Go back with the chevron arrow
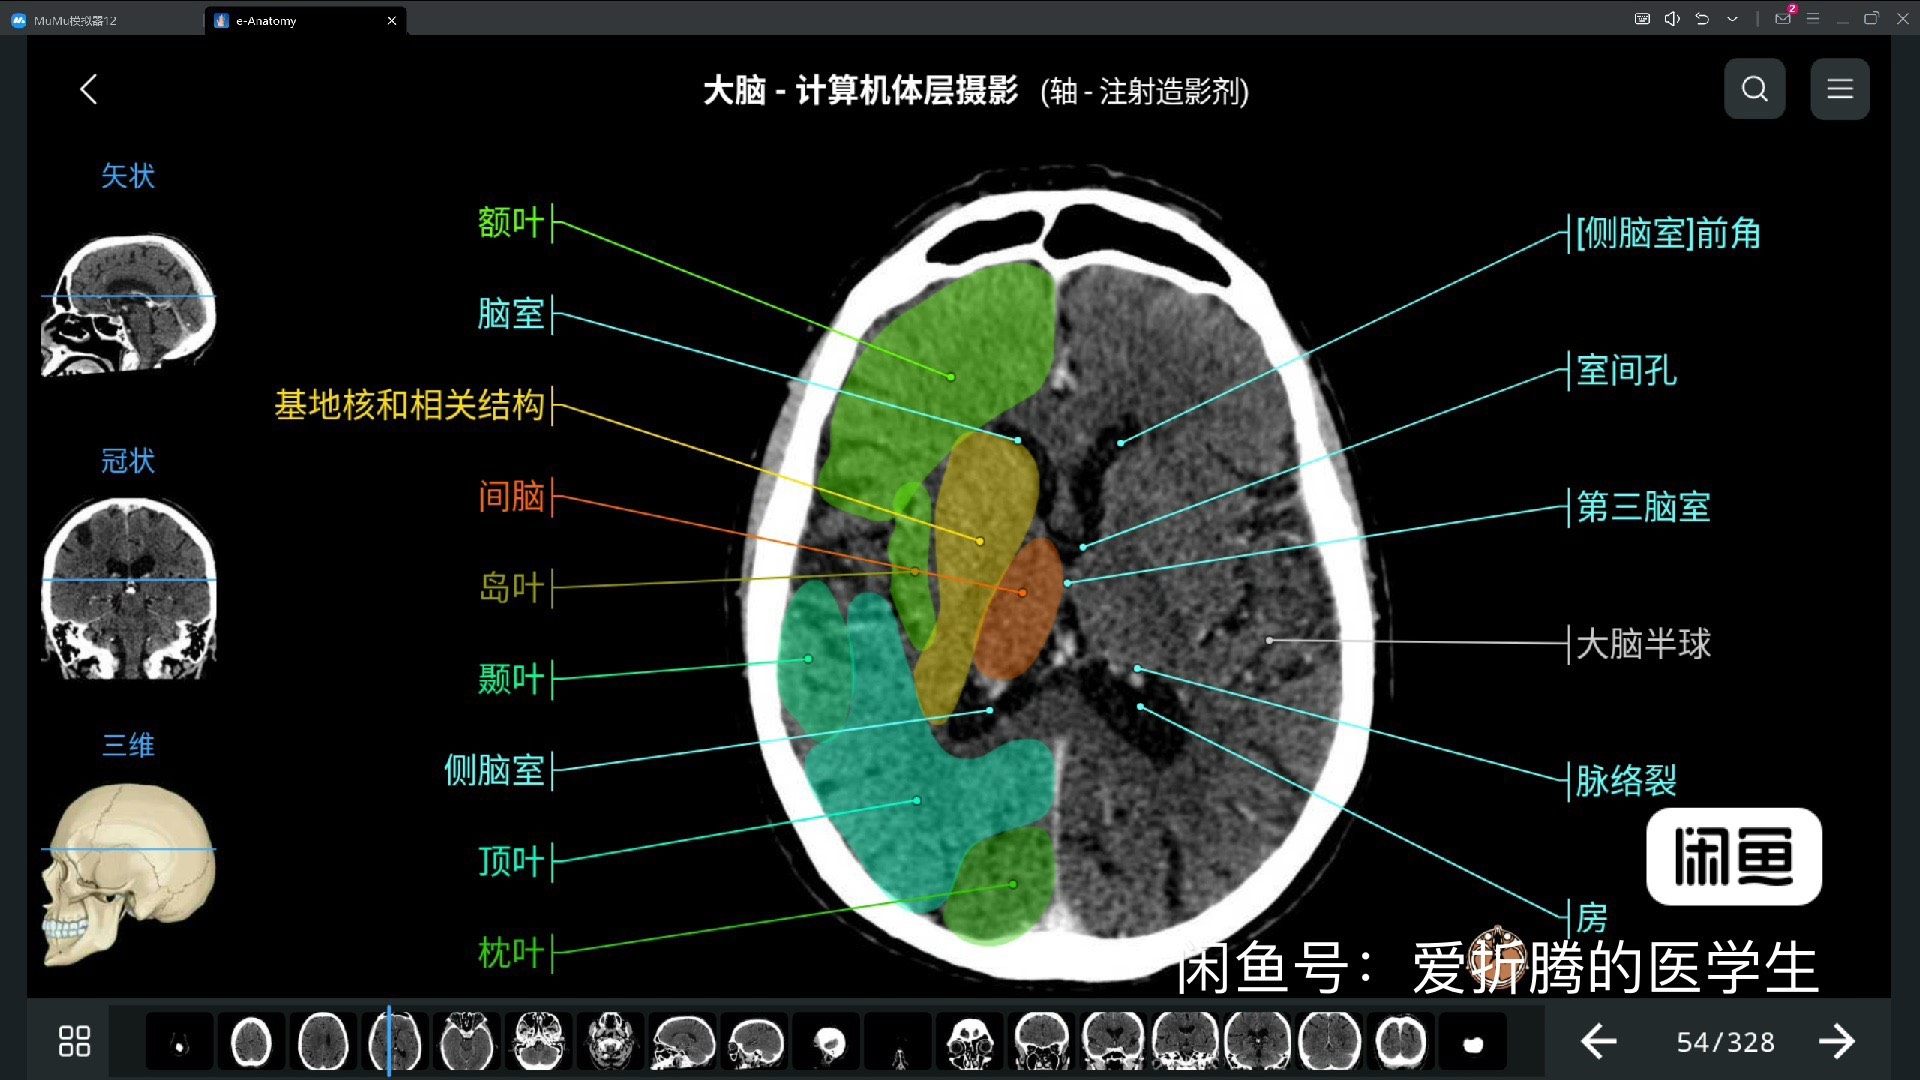 89,89
